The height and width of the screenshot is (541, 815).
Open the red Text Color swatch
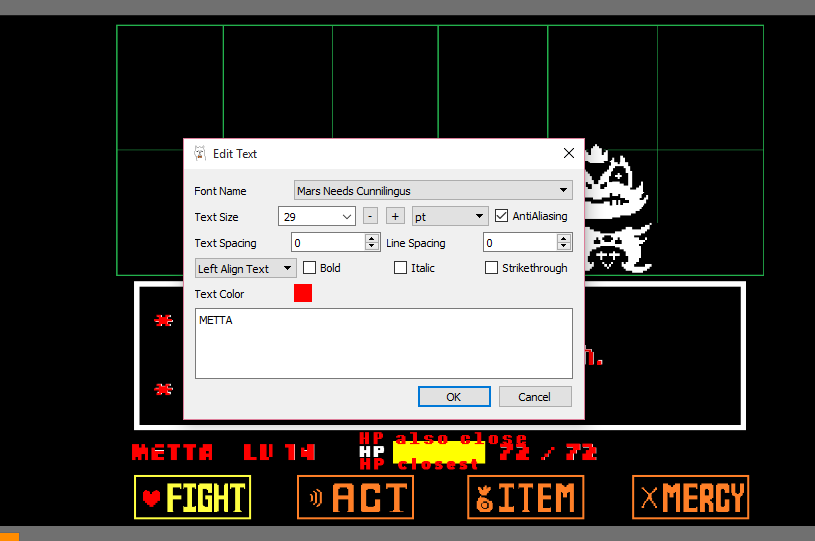point(303,293)
